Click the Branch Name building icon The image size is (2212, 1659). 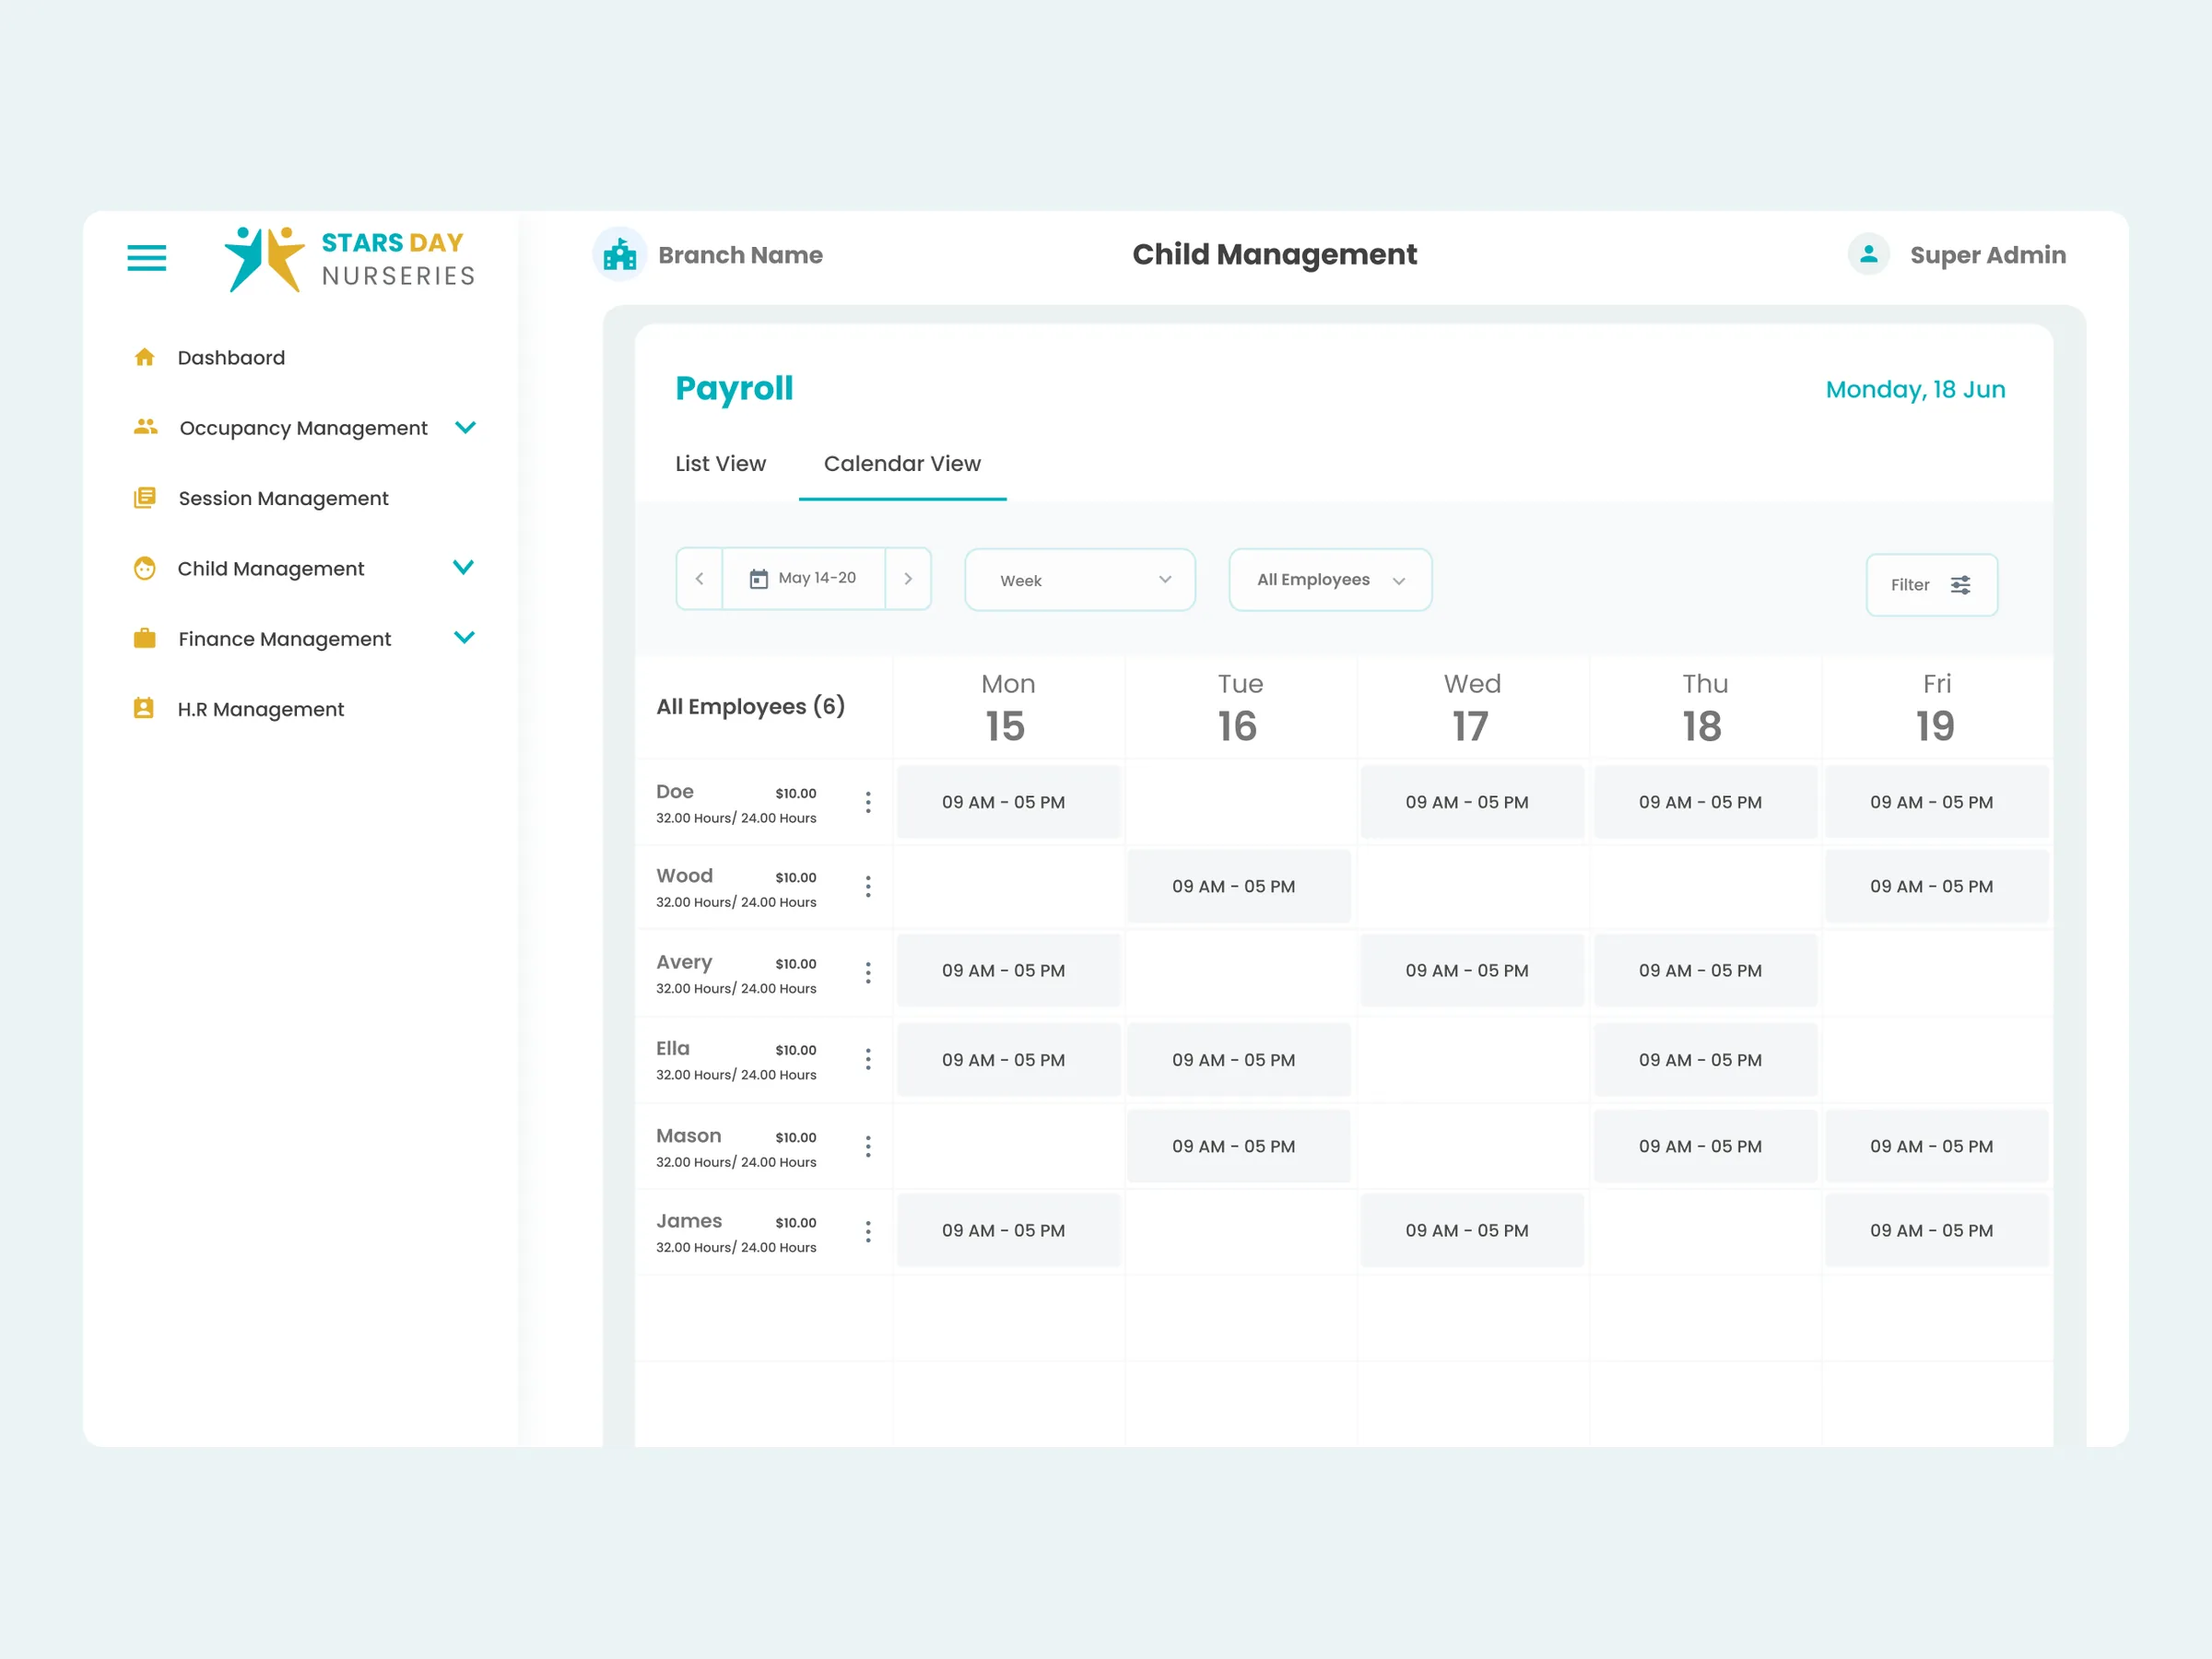coord(620,255)
